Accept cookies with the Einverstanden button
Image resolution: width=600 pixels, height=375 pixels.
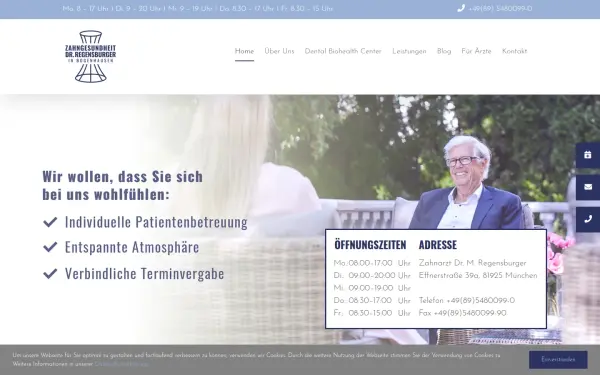[558, 360]
